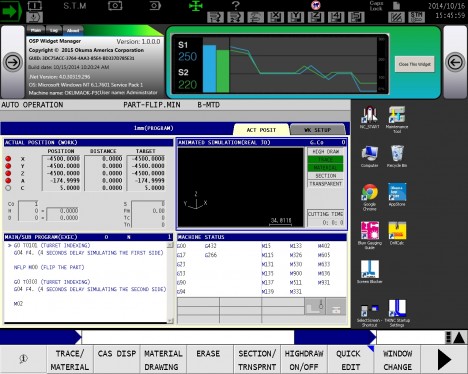Switch to the Main widget tab

(x=36, y=30)
